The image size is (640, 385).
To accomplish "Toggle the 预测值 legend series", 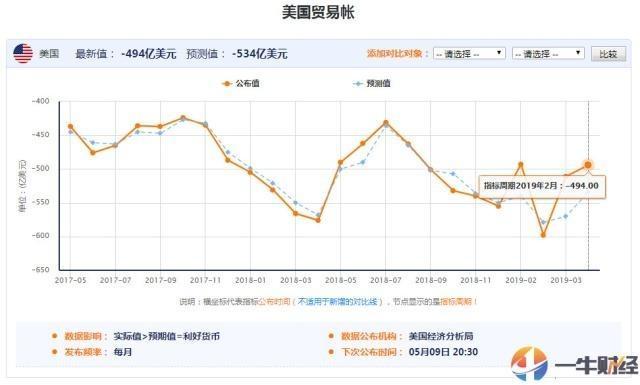I will click(372, 83).
